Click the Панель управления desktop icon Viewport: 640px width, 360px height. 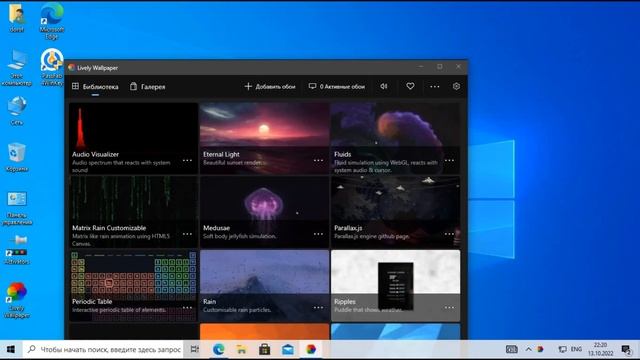point(17,208)
